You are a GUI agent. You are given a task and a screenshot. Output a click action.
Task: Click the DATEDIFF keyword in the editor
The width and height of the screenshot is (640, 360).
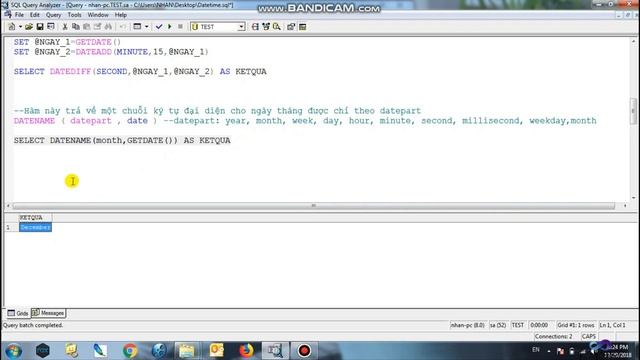click(70, 71)
